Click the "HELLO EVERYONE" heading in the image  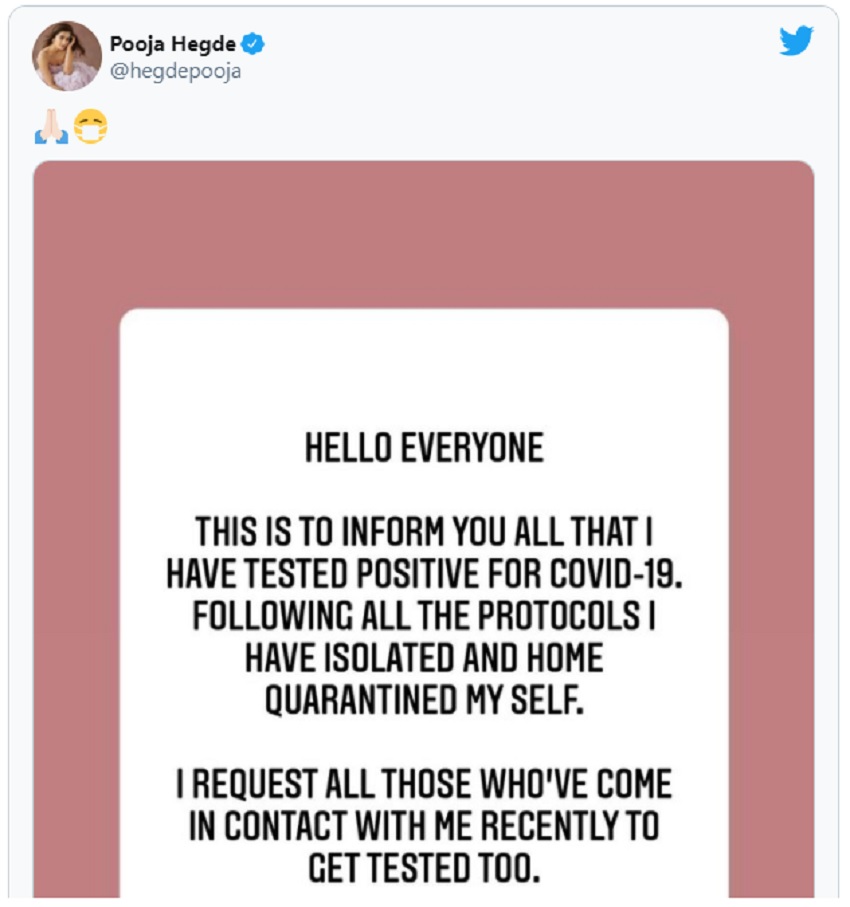pos(424,449)
